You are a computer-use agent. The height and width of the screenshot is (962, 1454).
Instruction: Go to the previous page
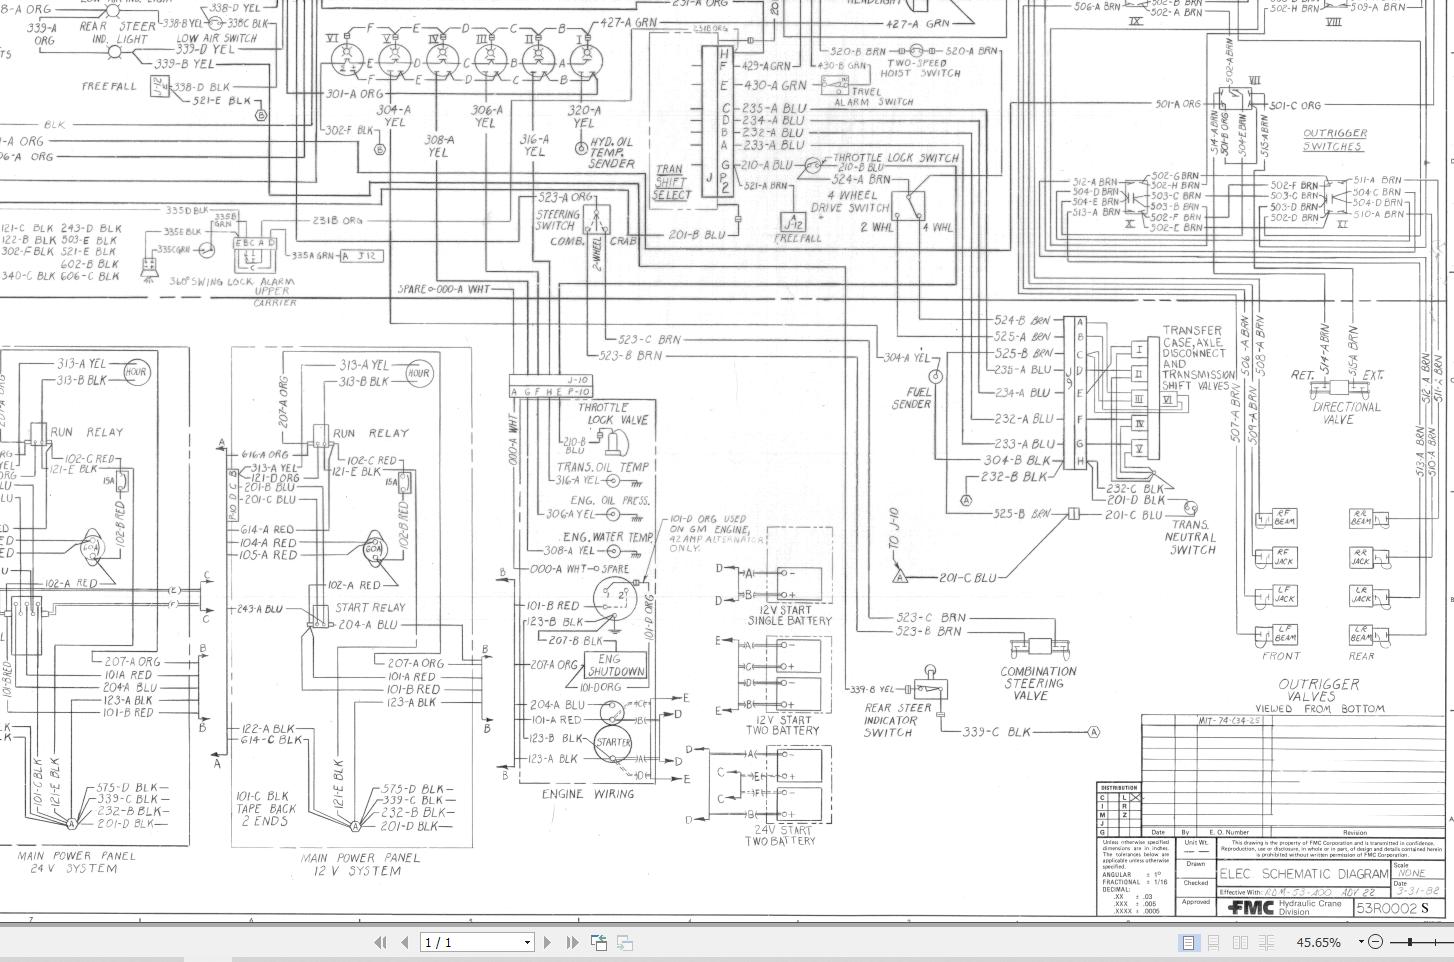[404, 942]
